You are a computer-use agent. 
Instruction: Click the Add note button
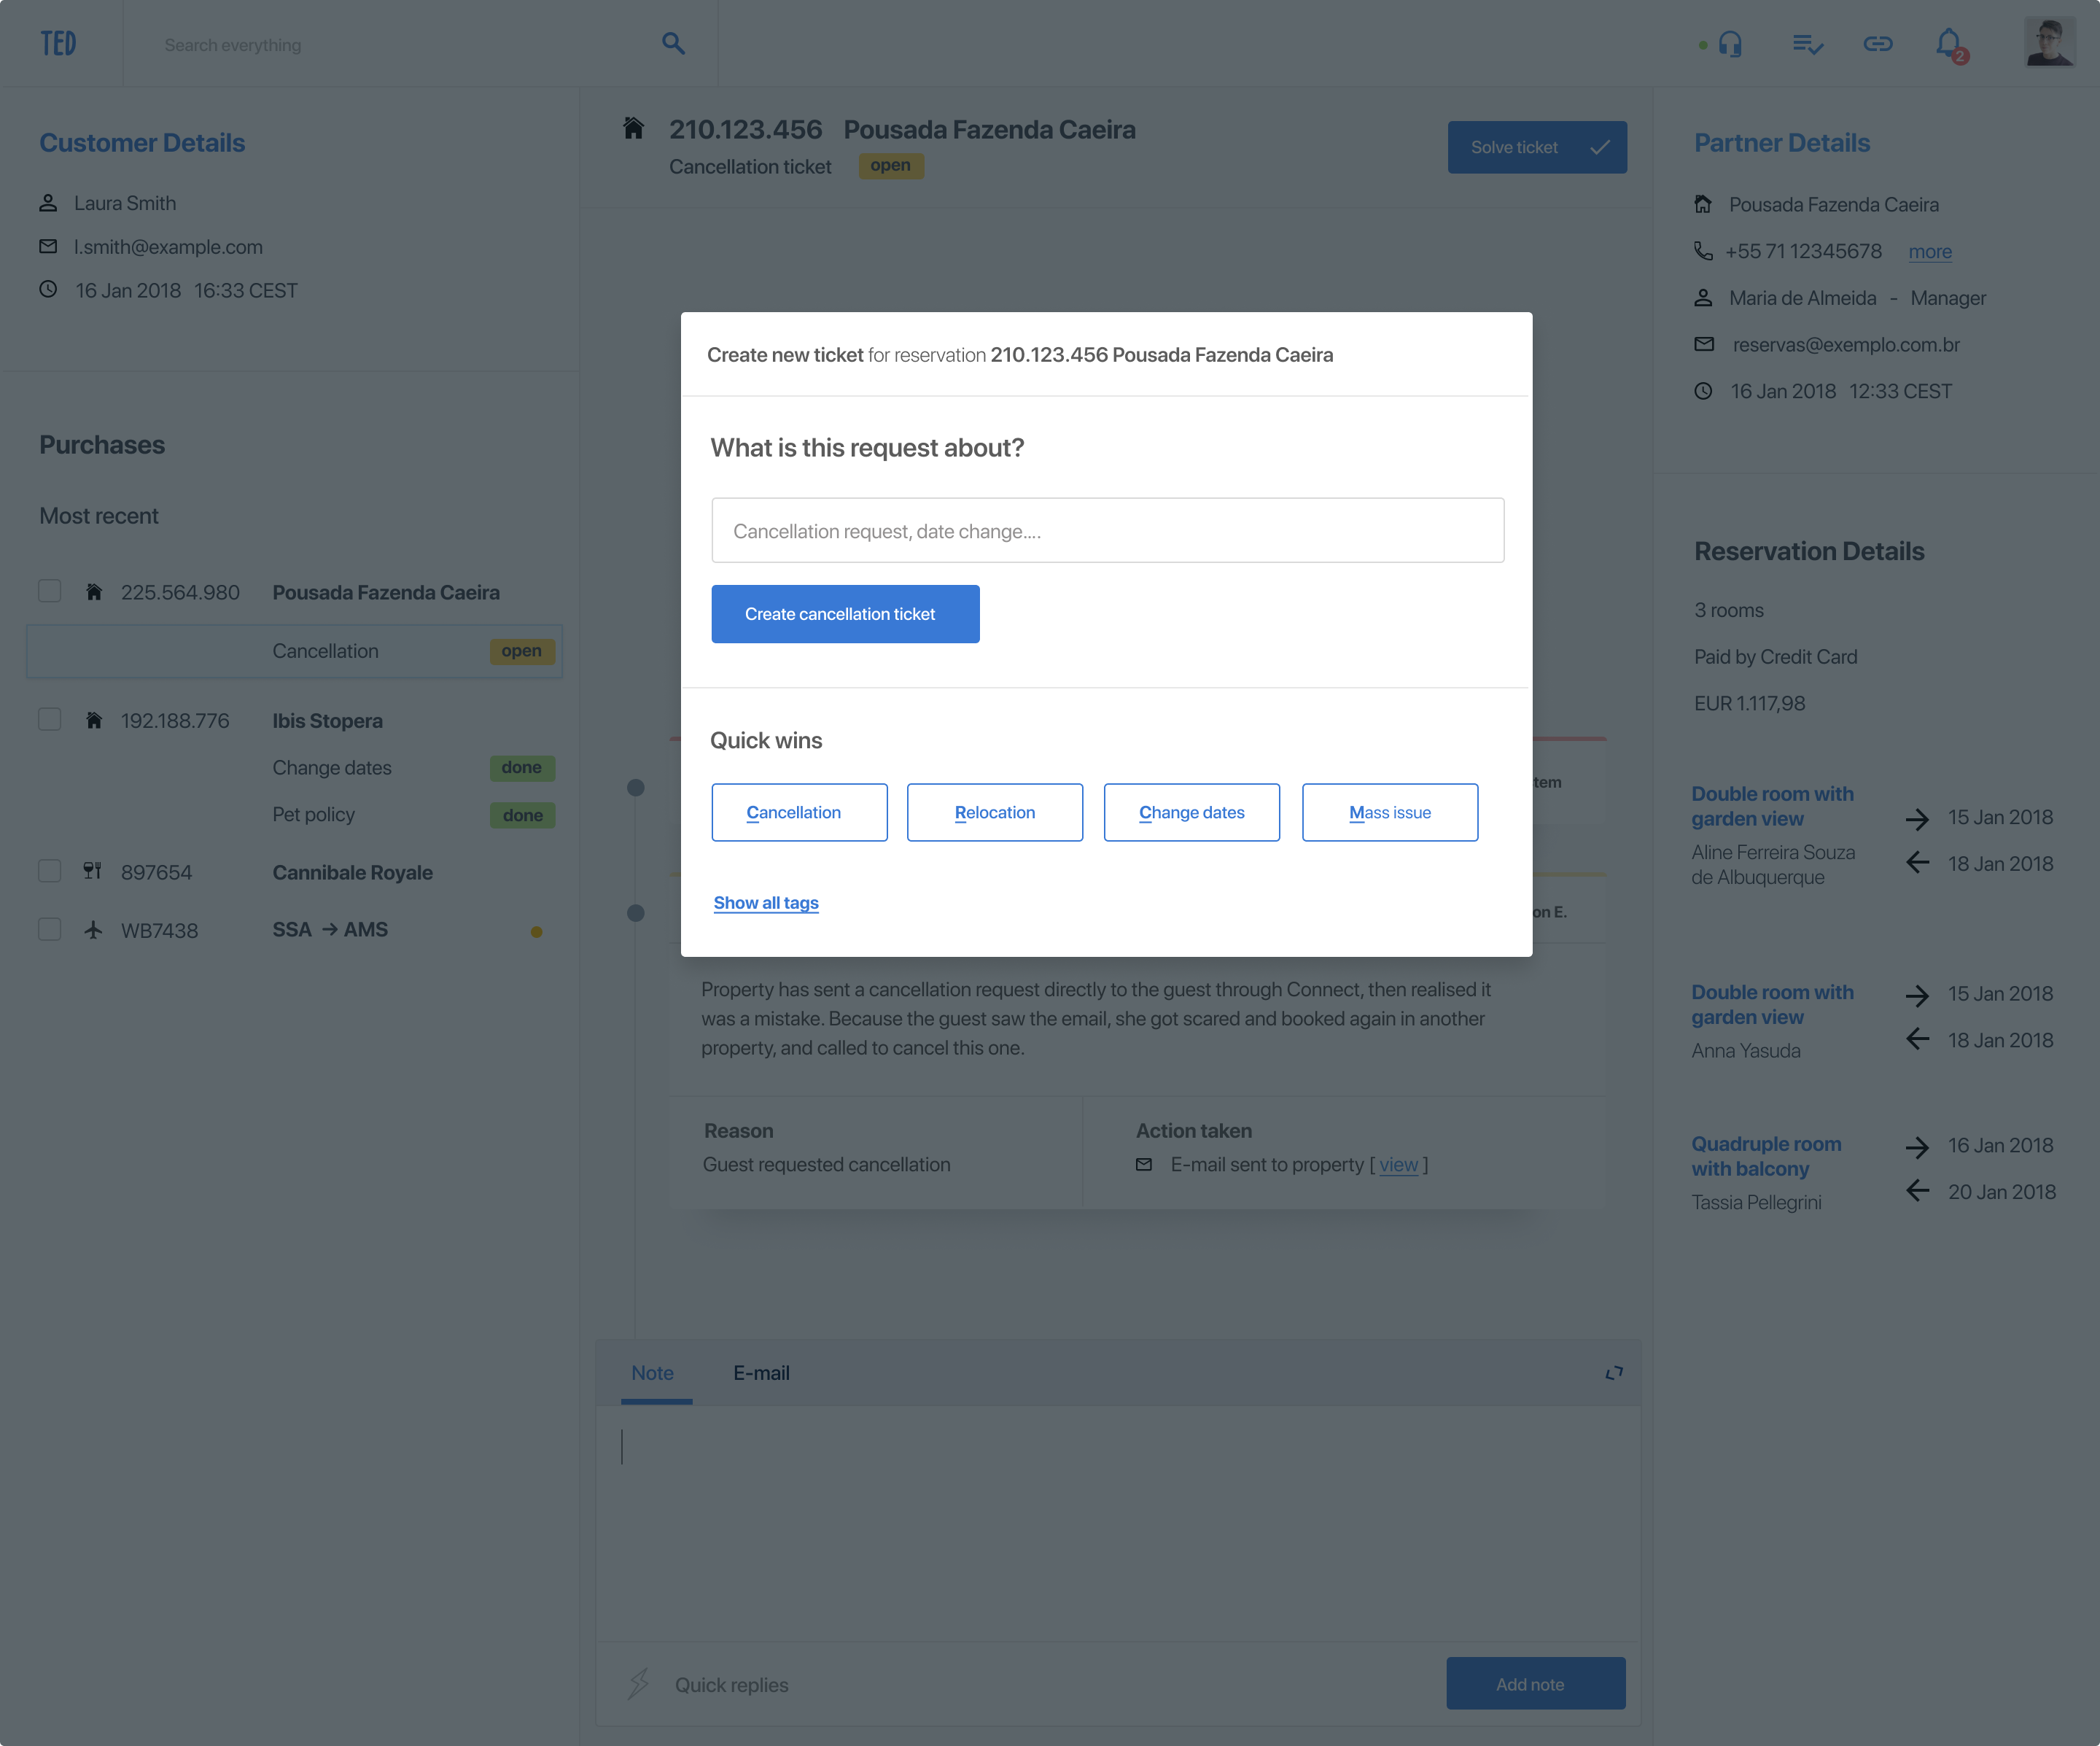click(x=1535, y=1683)
